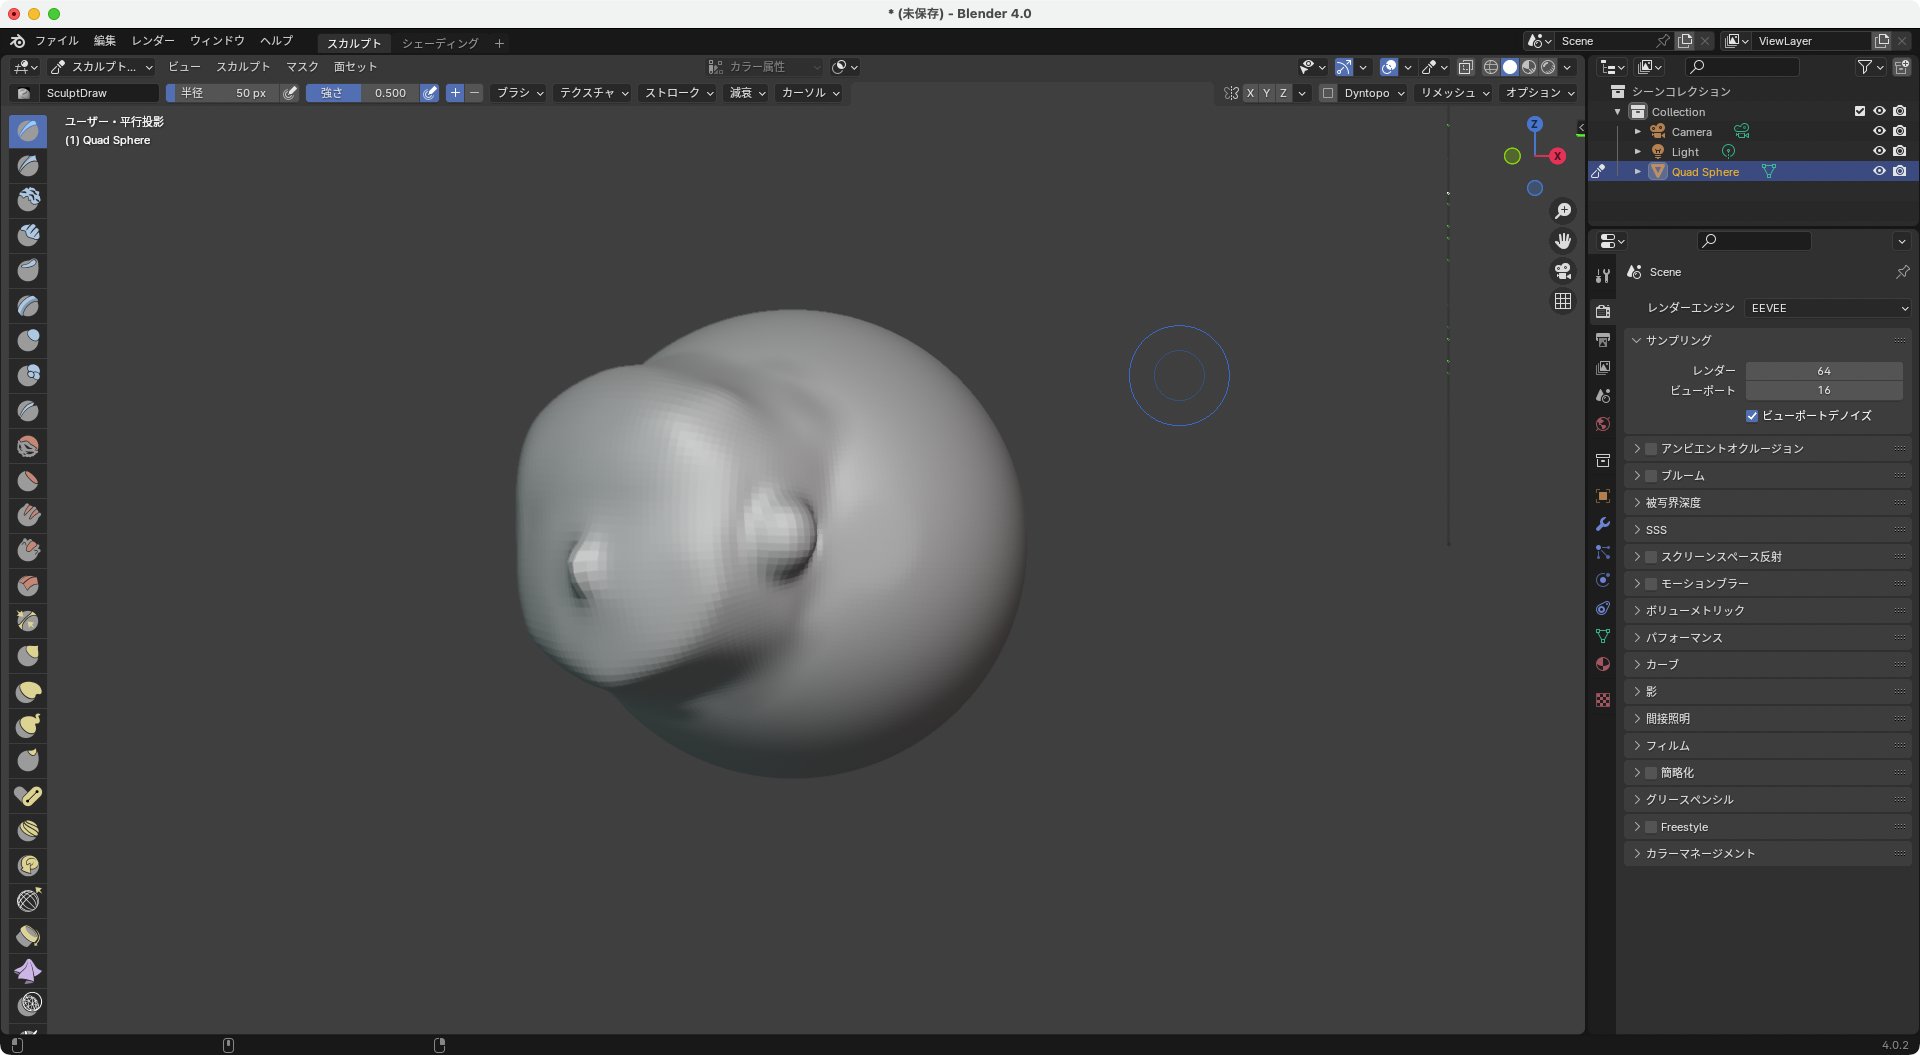This screenshot has height=1055, width=1920.
Task: Select the Crease brush tool
Action: click(28, 410)
